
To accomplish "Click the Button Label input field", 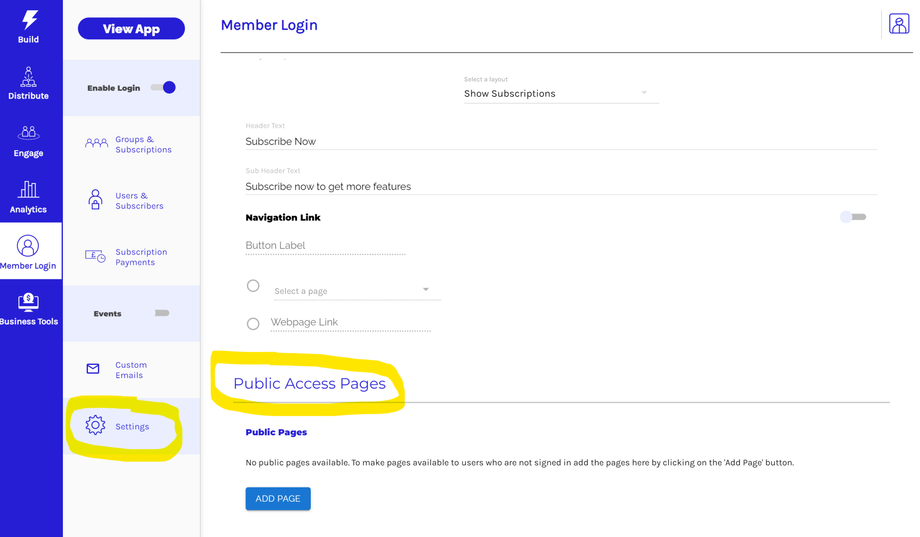I will (x=325, y=246).
